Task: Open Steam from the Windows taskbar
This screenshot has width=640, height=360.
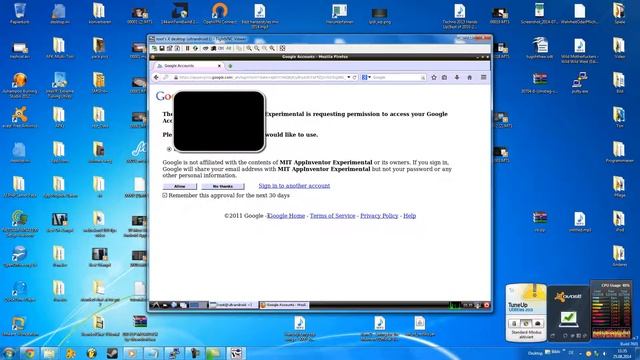Action: point(112,353)
